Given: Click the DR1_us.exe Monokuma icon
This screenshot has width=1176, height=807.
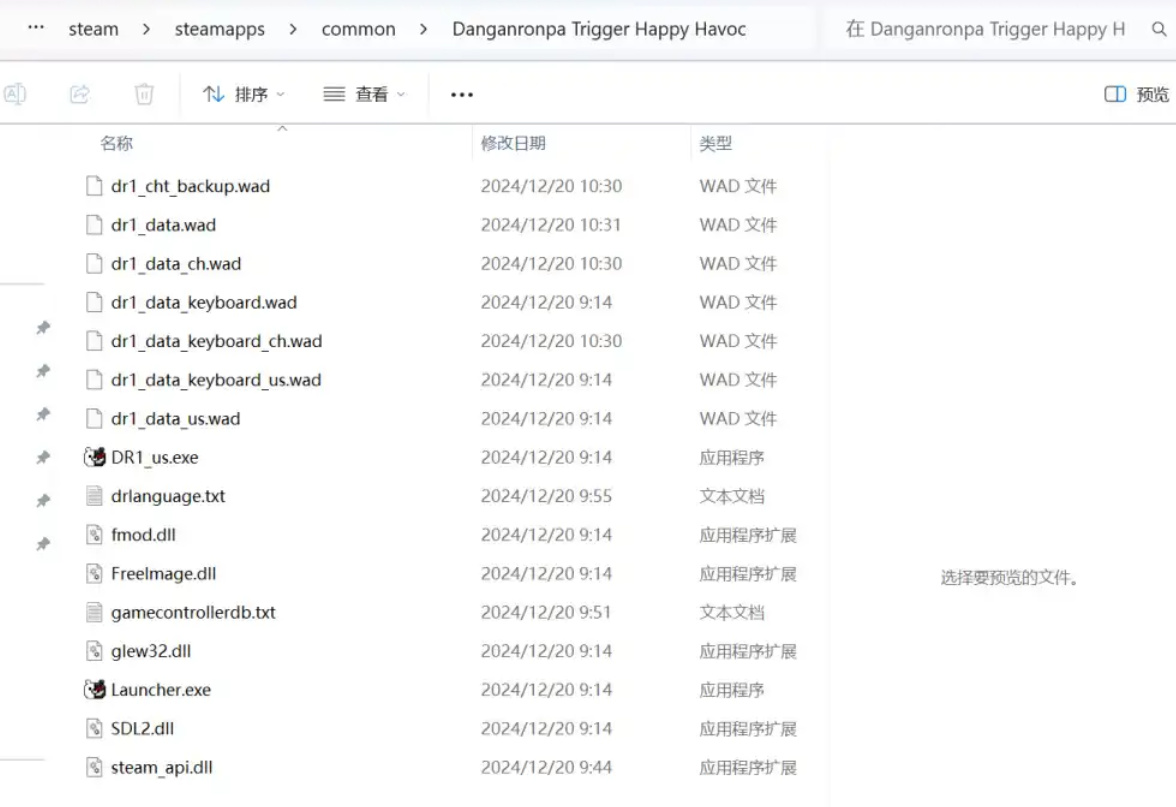Looking at the screenshot, I should tap(94, 457).
